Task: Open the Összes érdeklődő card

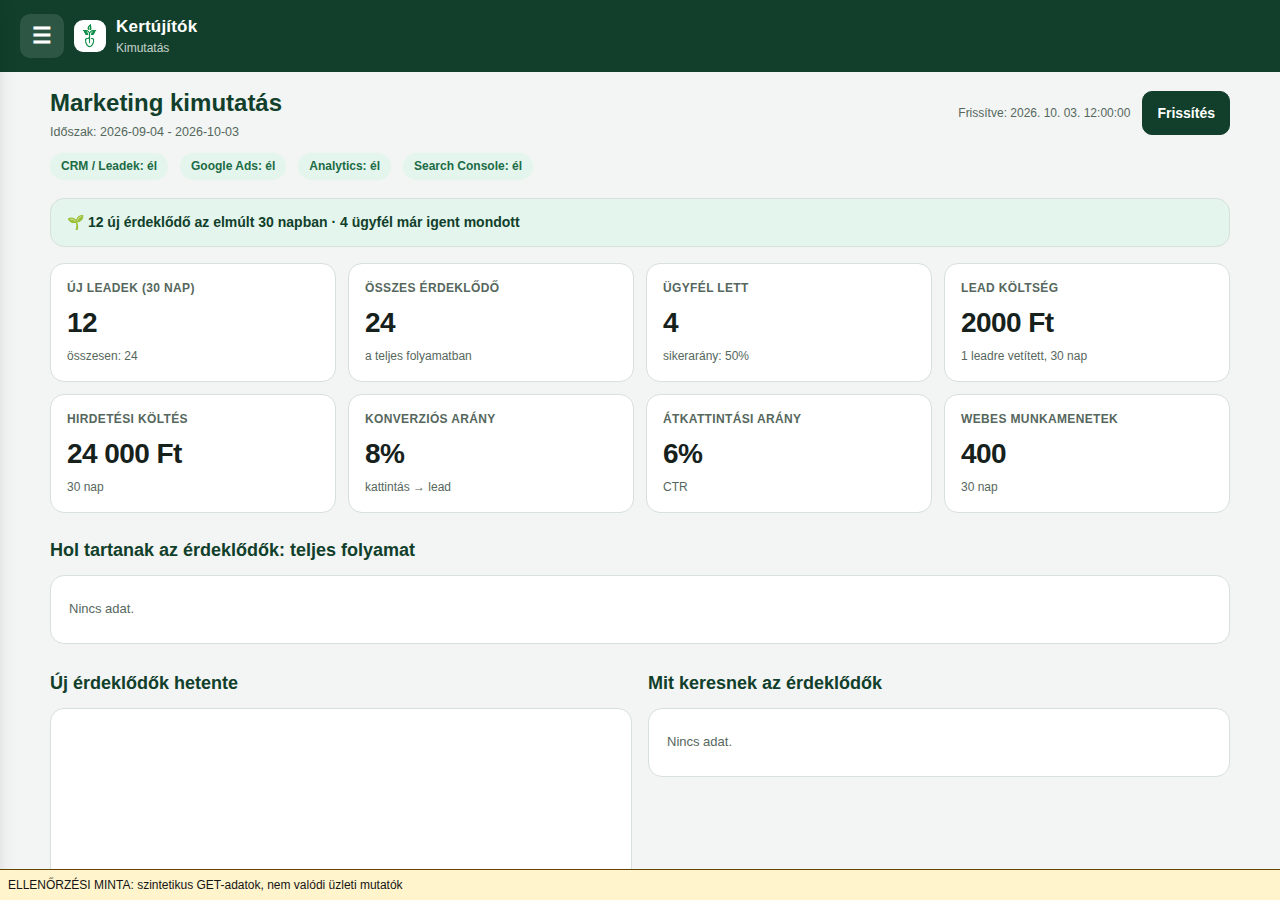Action: (491, 322)
